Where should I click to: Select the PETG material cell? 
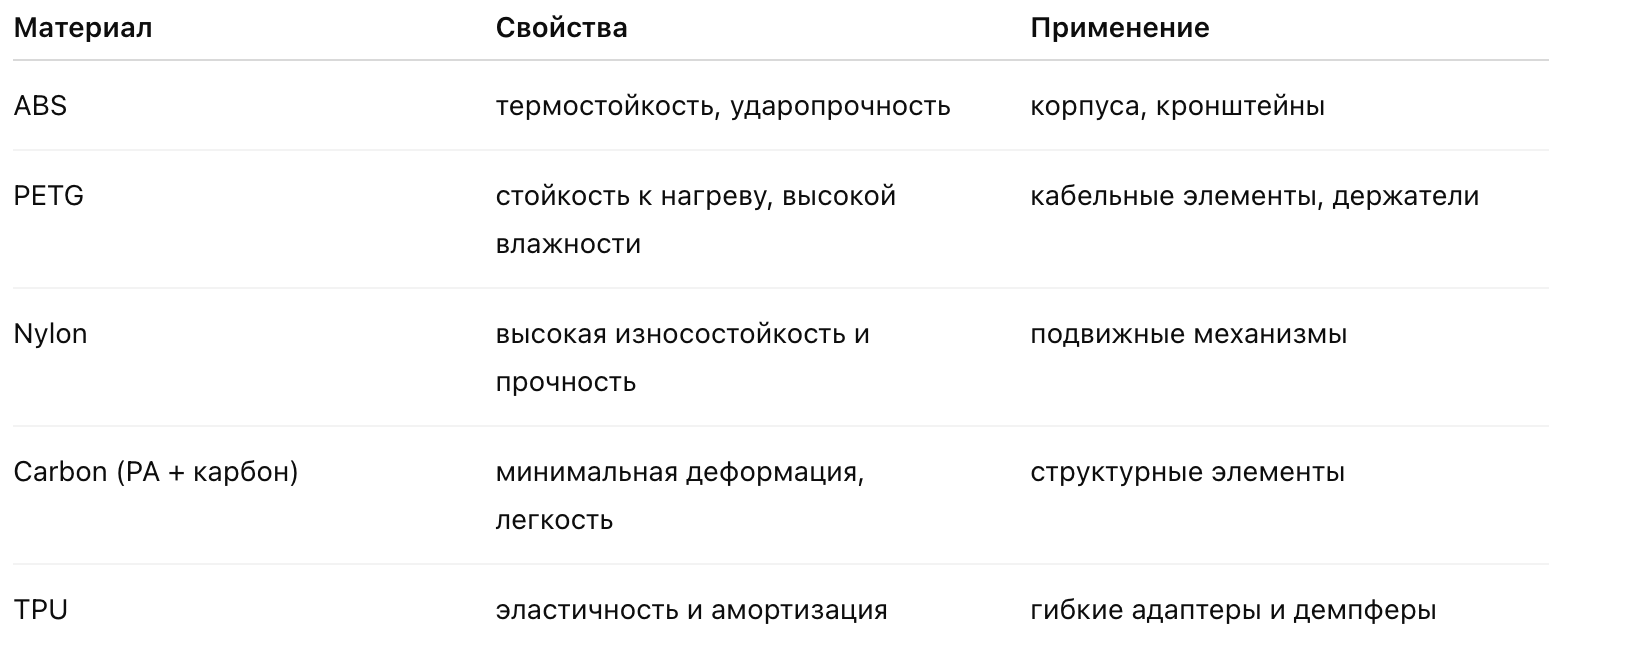click(48, 196)
